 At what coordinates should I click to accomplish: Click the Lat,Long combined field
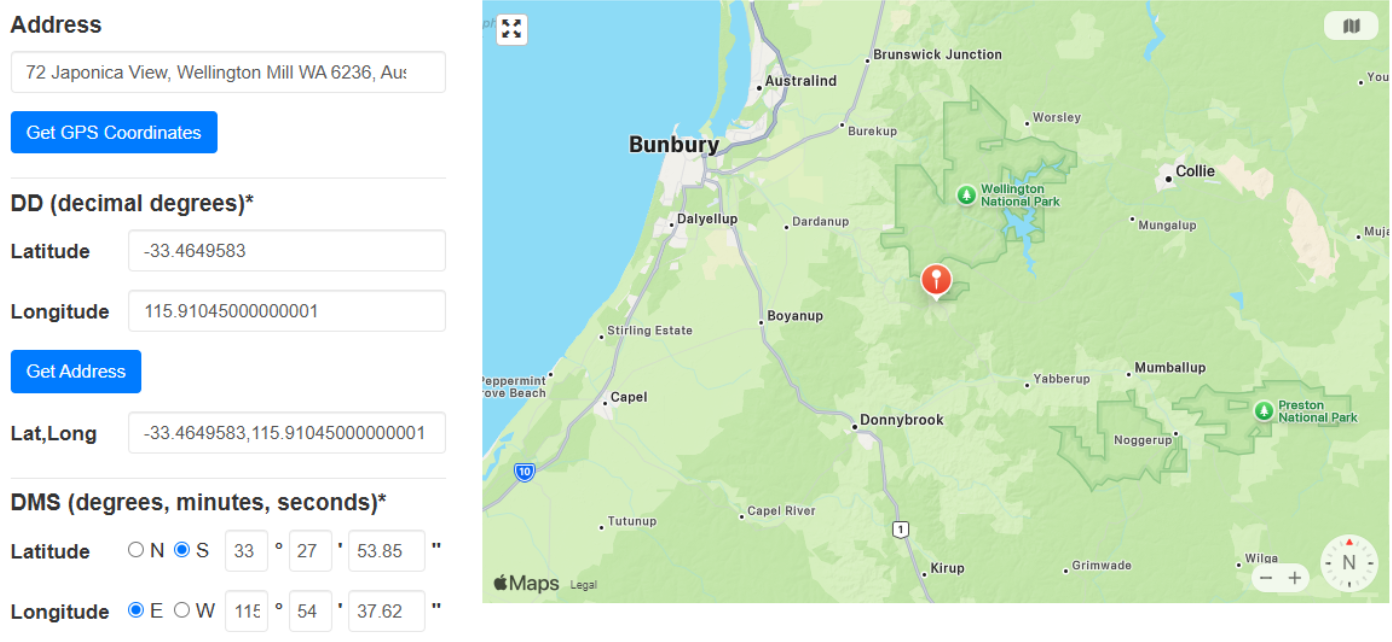tap(286, 433)
